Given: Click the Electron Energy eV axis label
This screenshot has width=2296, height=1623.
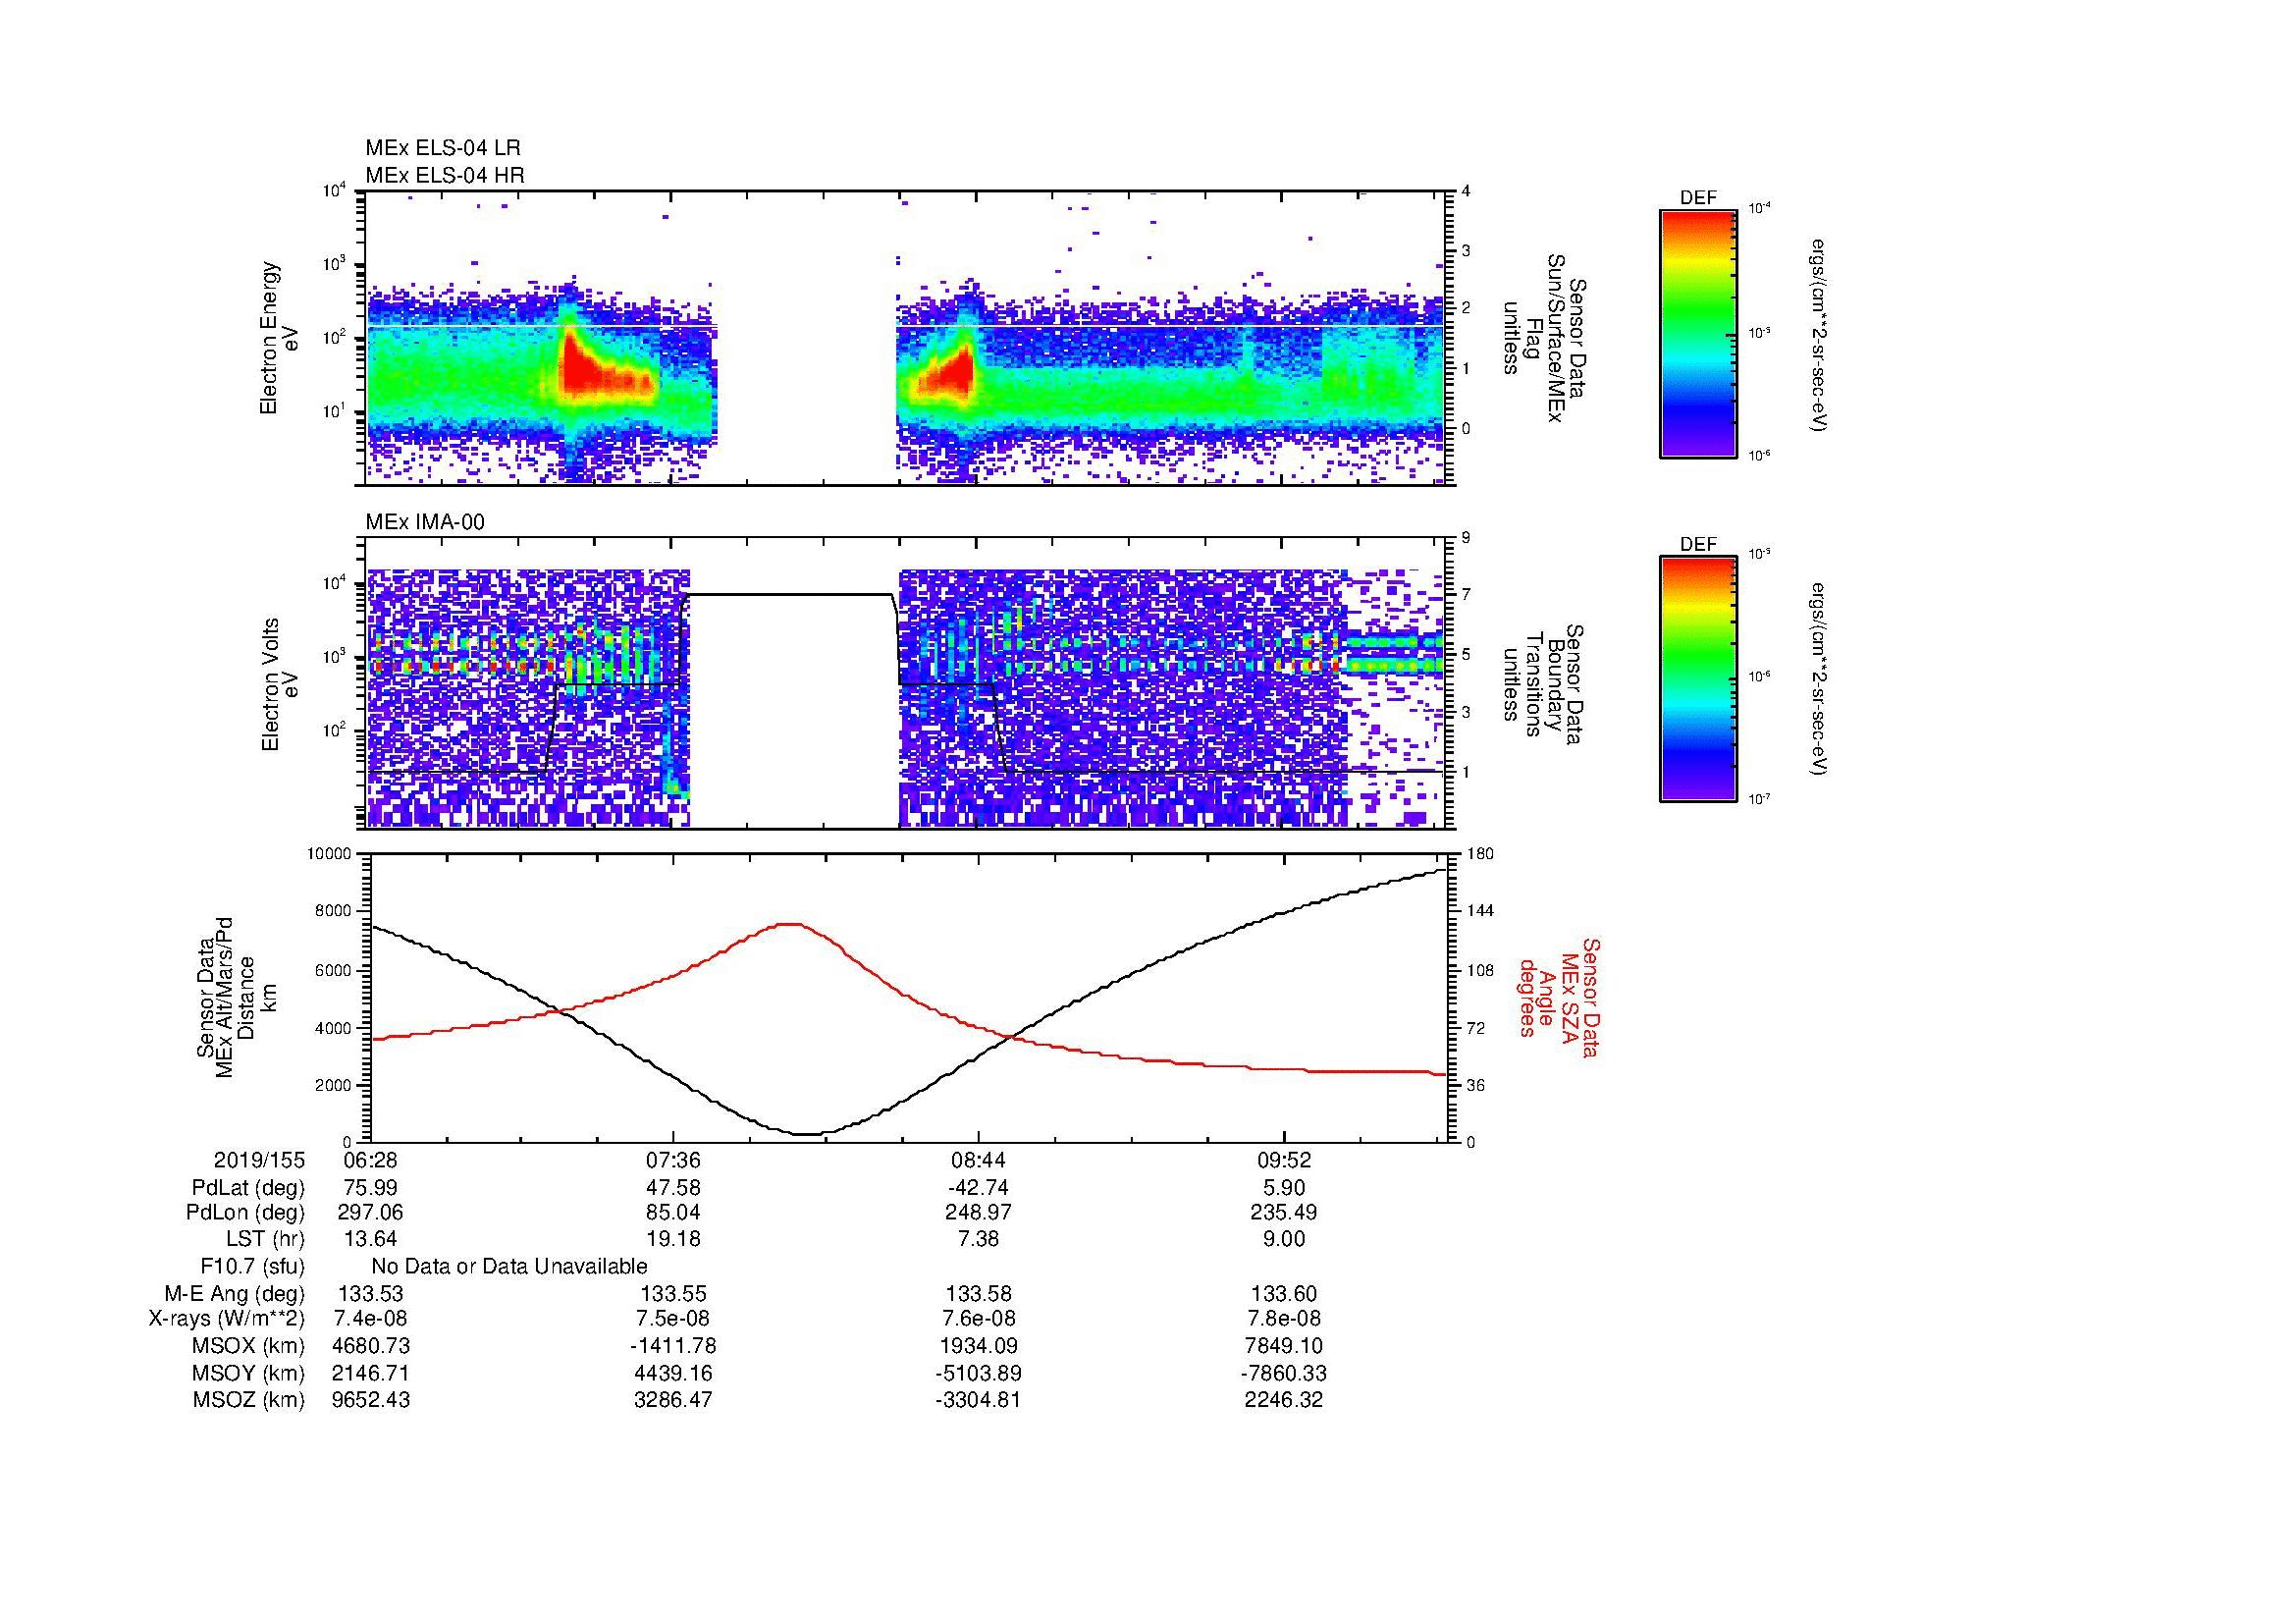Looking at the screenshot, I should (x=279, y=338).
